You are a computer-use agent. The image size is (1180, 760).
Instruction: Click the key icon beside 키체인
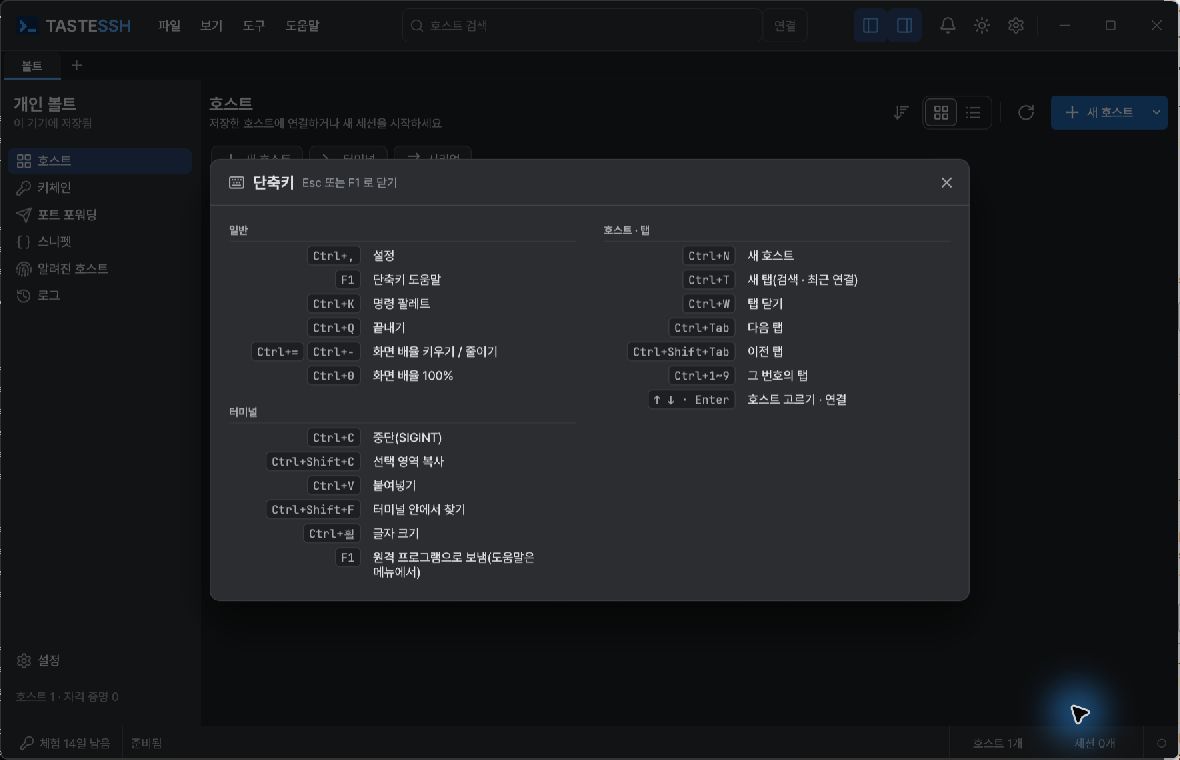click(24, 188)
